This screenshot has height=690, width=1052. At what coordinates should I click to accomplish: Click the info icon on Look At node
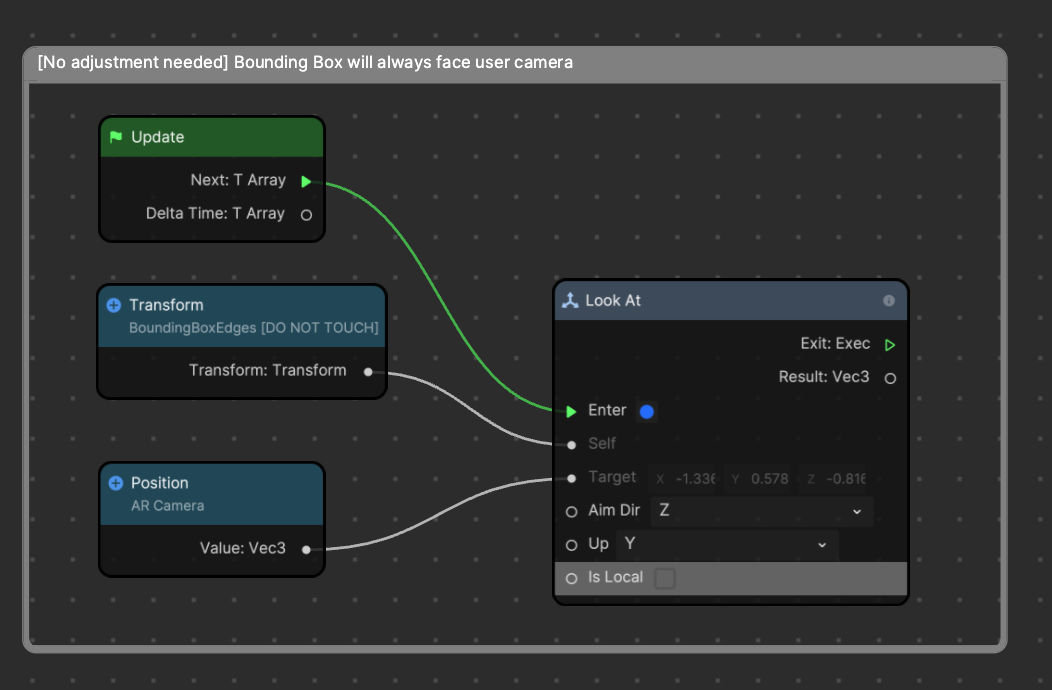pyautogui.click(x=889, y=300)
